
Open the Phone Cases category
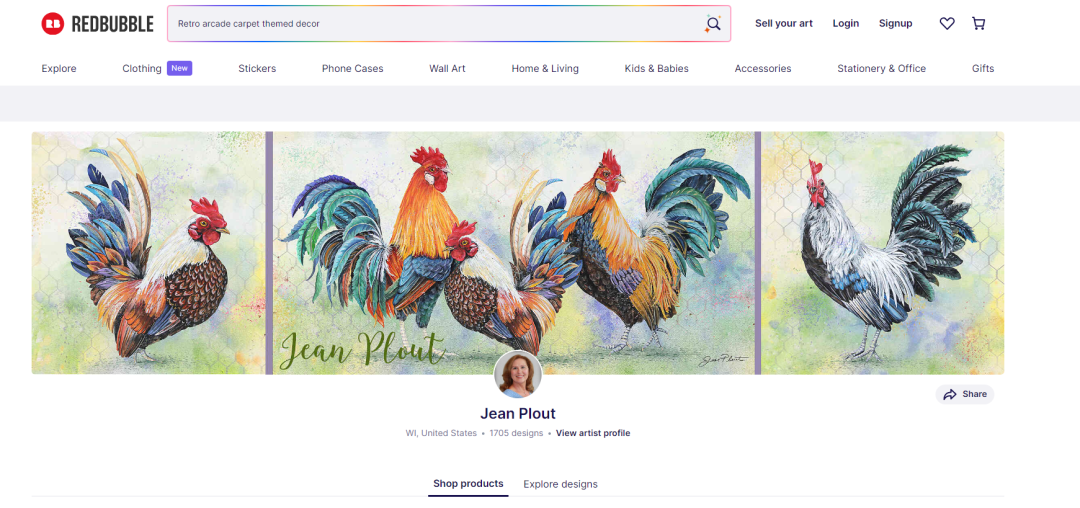click(x=353, y=69)
